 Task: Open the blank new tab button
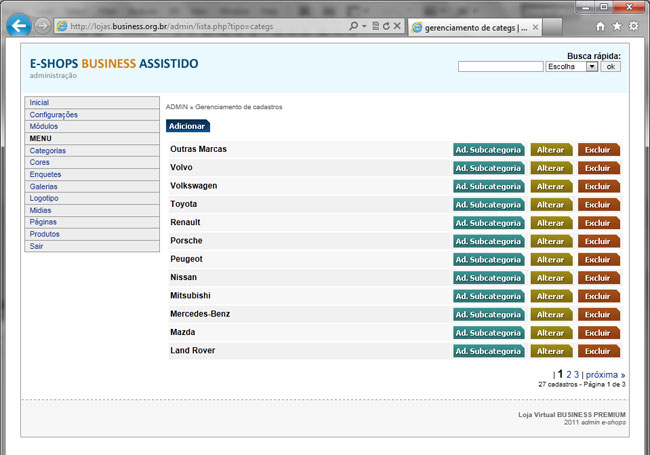[552, 27]
